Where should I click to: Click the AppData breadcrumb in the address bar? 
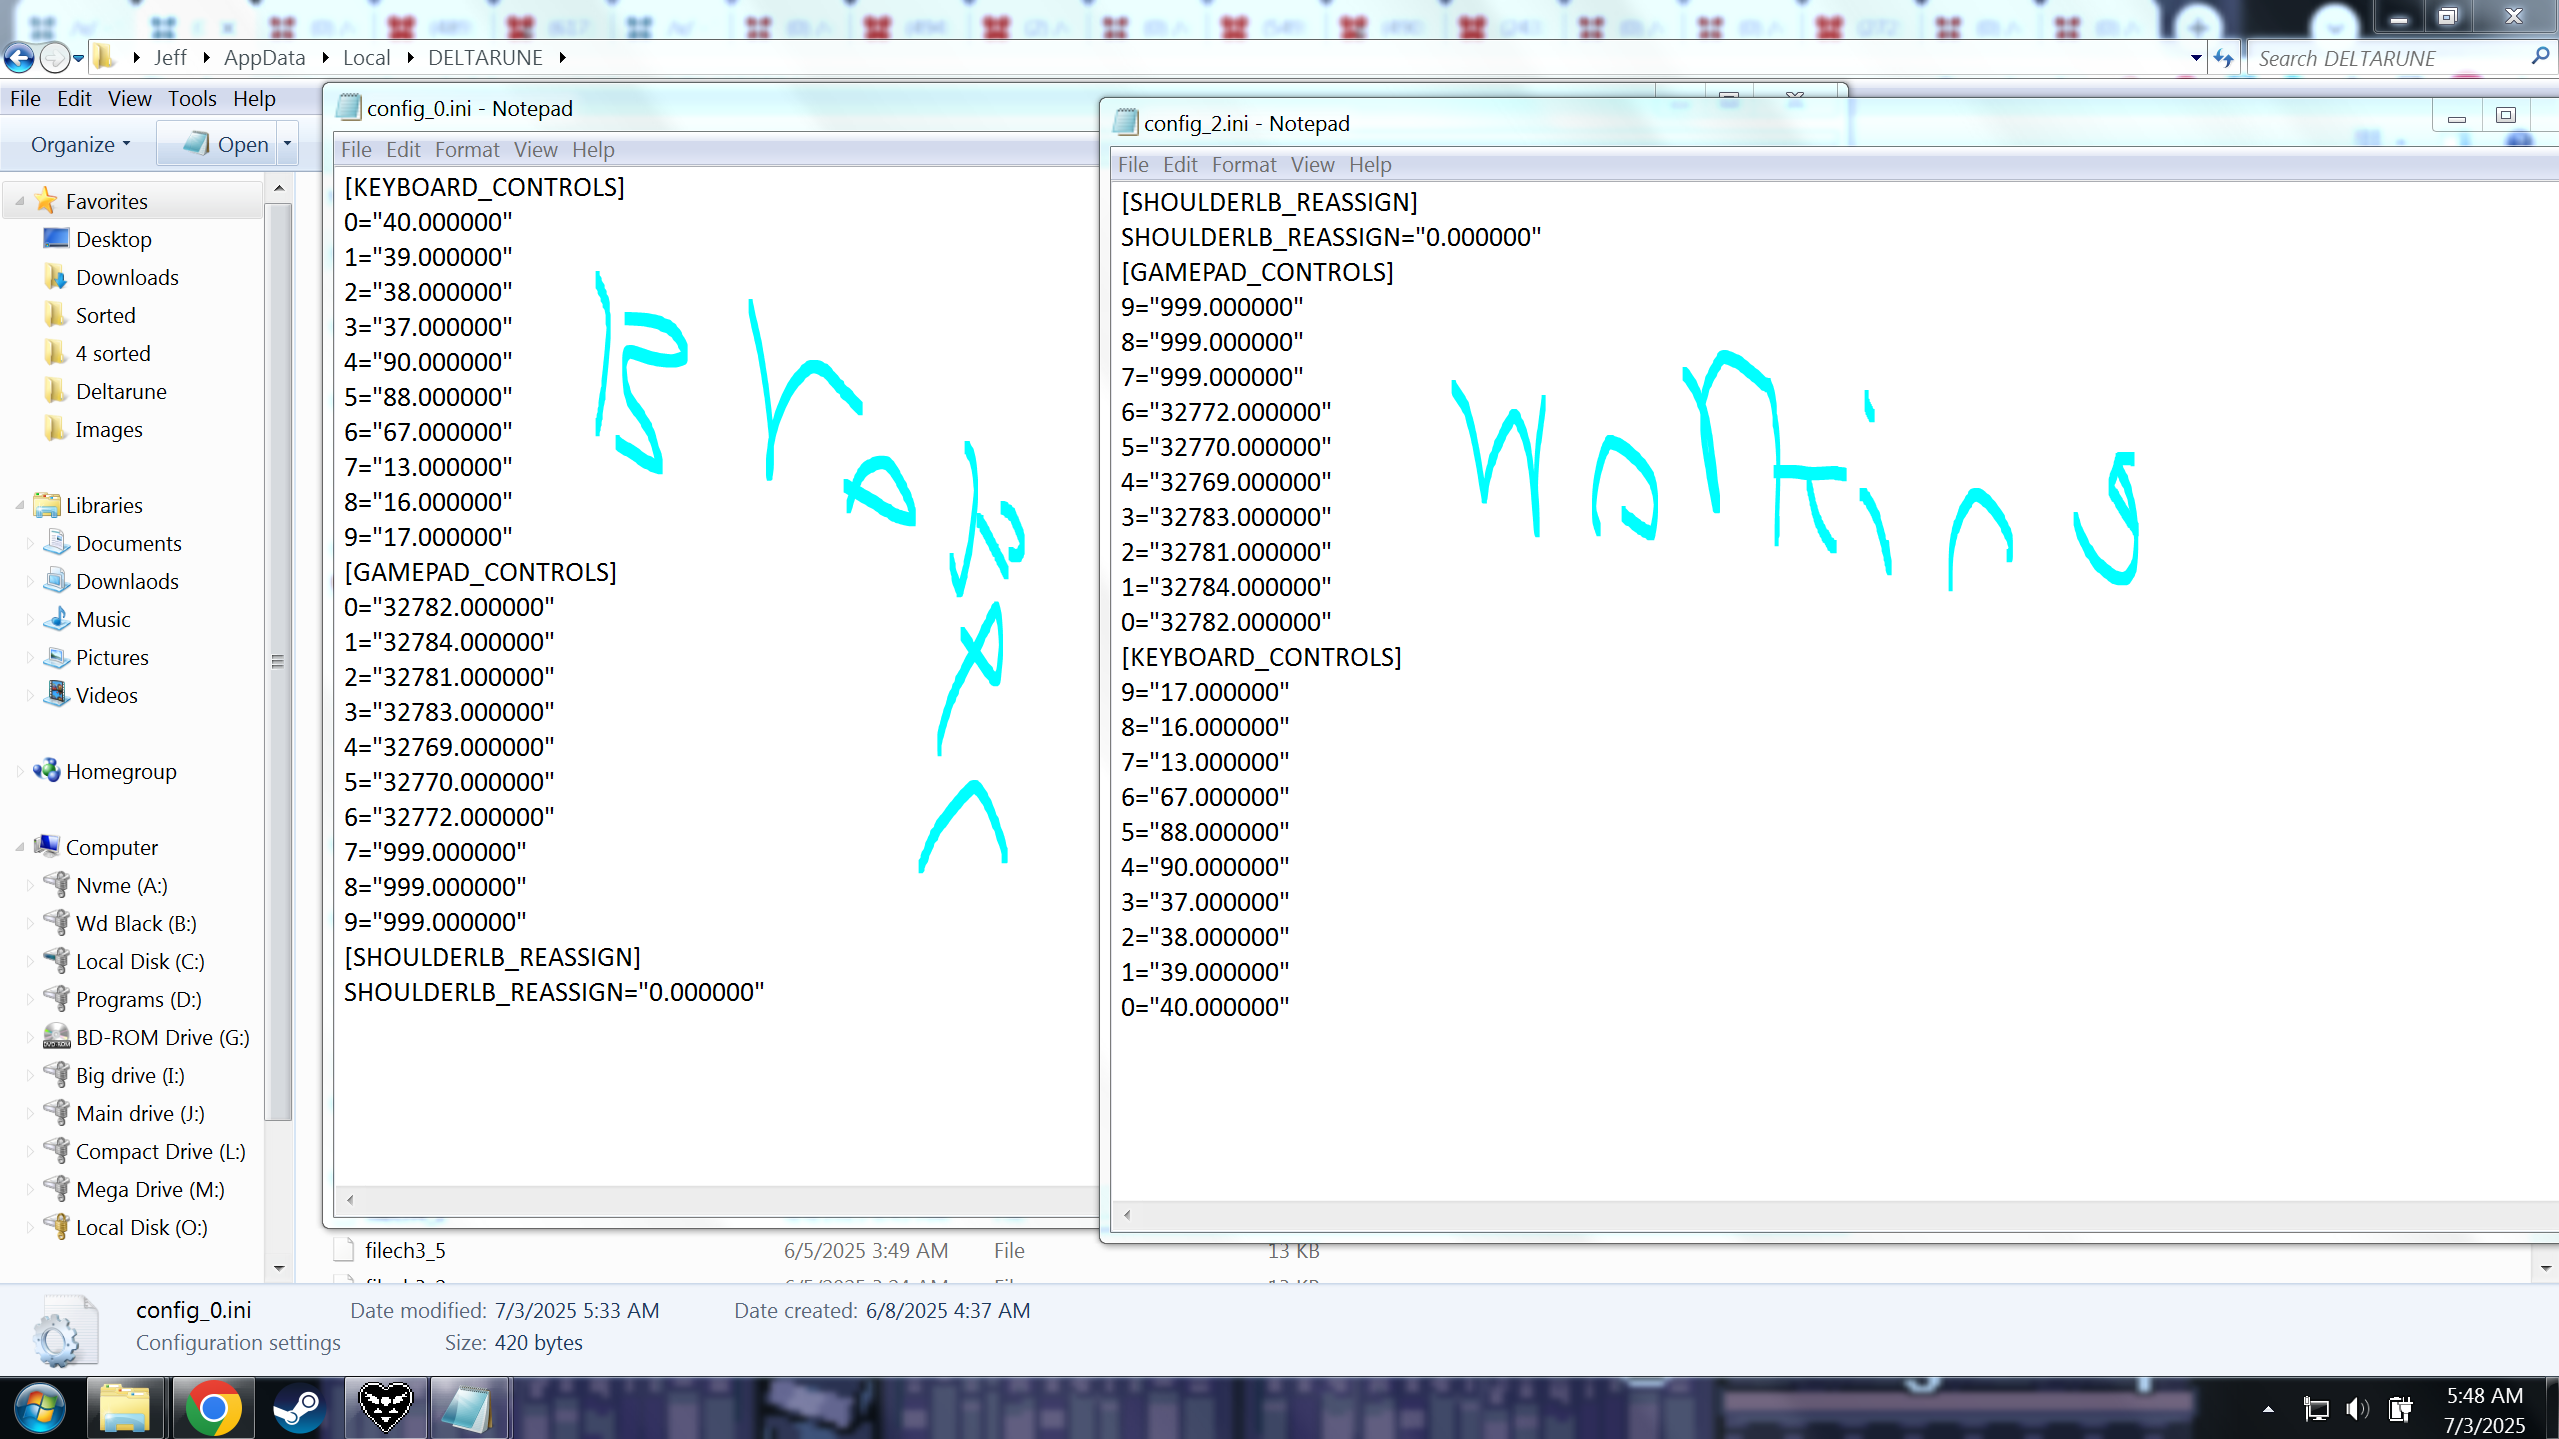tap(264, 58)
